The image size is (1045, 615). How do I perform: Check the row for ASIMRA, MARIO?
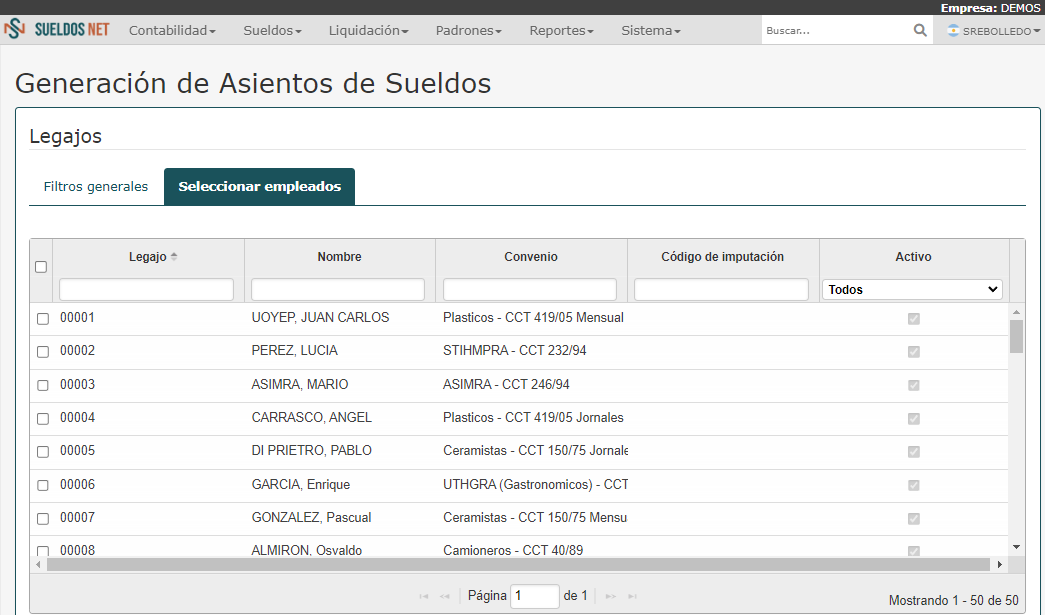pyautogui.click(x=43, y=385)
